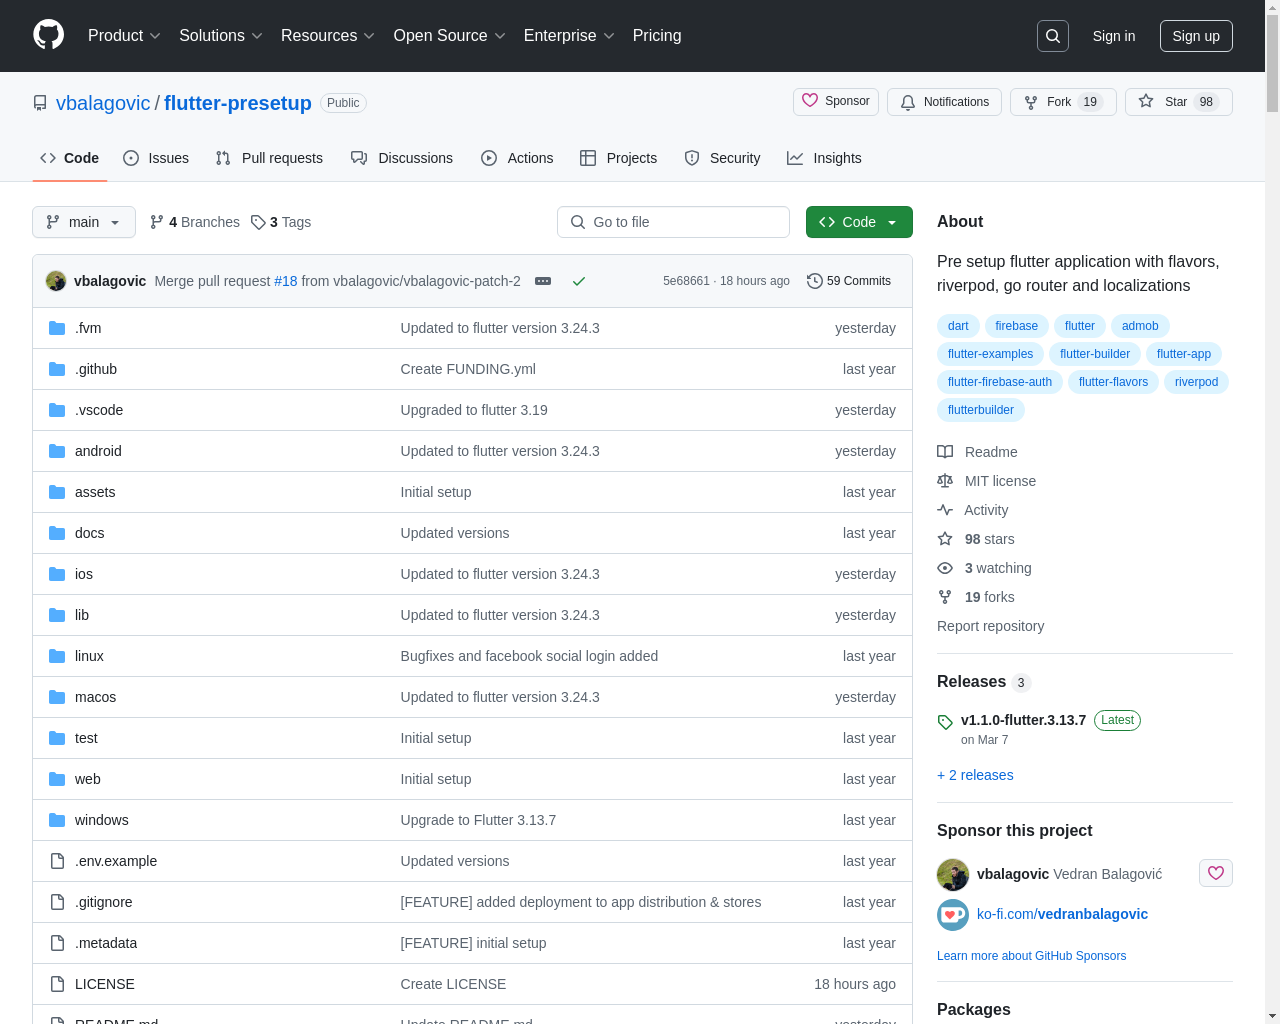View the 3 Tags link

(281, 222)
